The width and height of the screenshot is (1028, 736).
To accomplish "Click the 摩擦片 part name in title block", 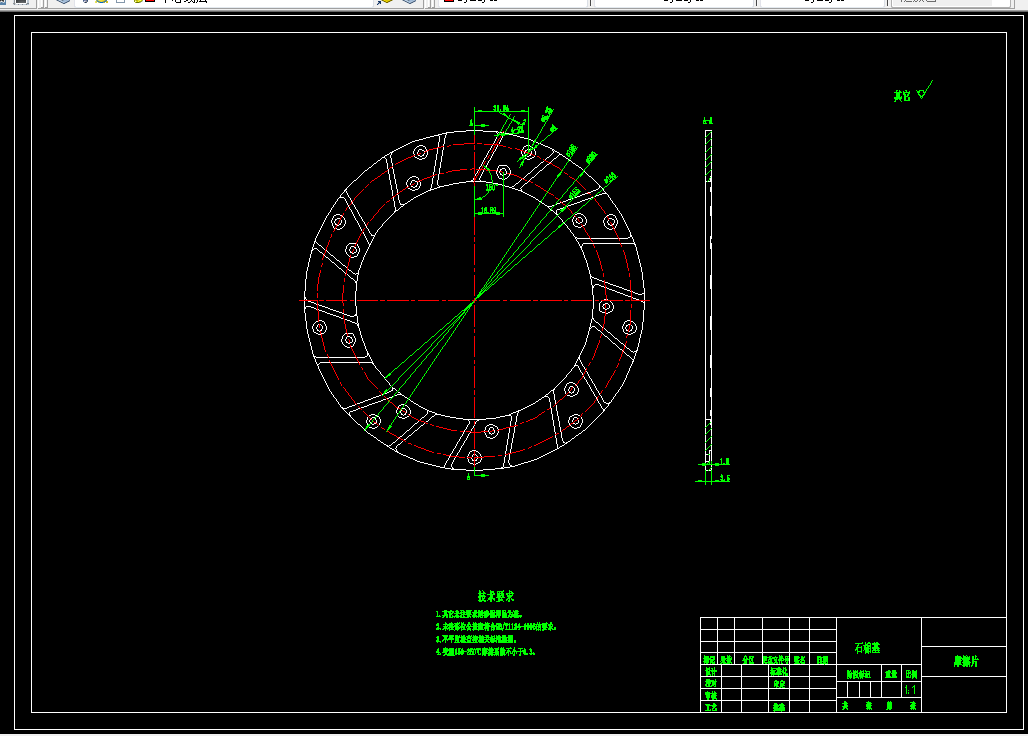I will 966,661.
